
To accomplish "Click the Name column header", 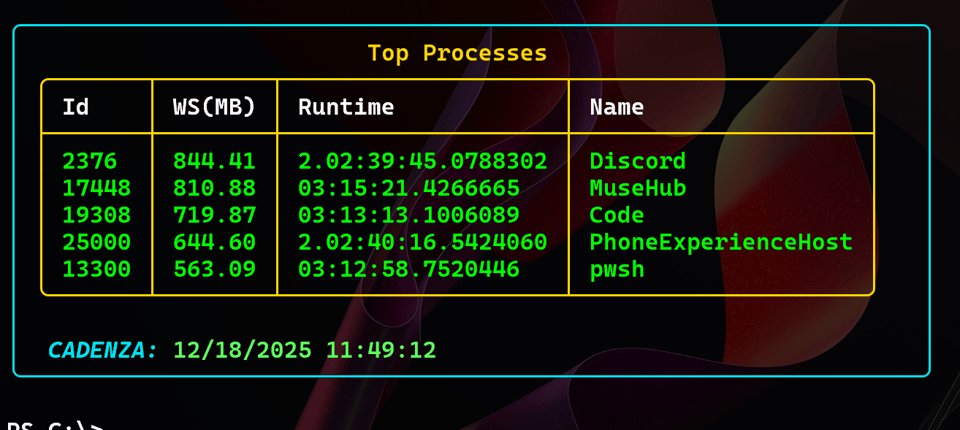I will pyautogui.click(x=616, y=107).
